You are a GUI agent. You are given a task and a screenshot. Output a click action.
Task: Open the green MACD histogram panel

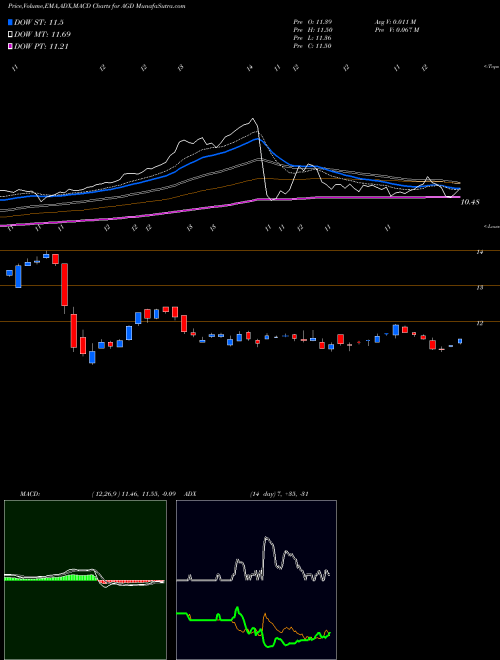tap(85, 580)
